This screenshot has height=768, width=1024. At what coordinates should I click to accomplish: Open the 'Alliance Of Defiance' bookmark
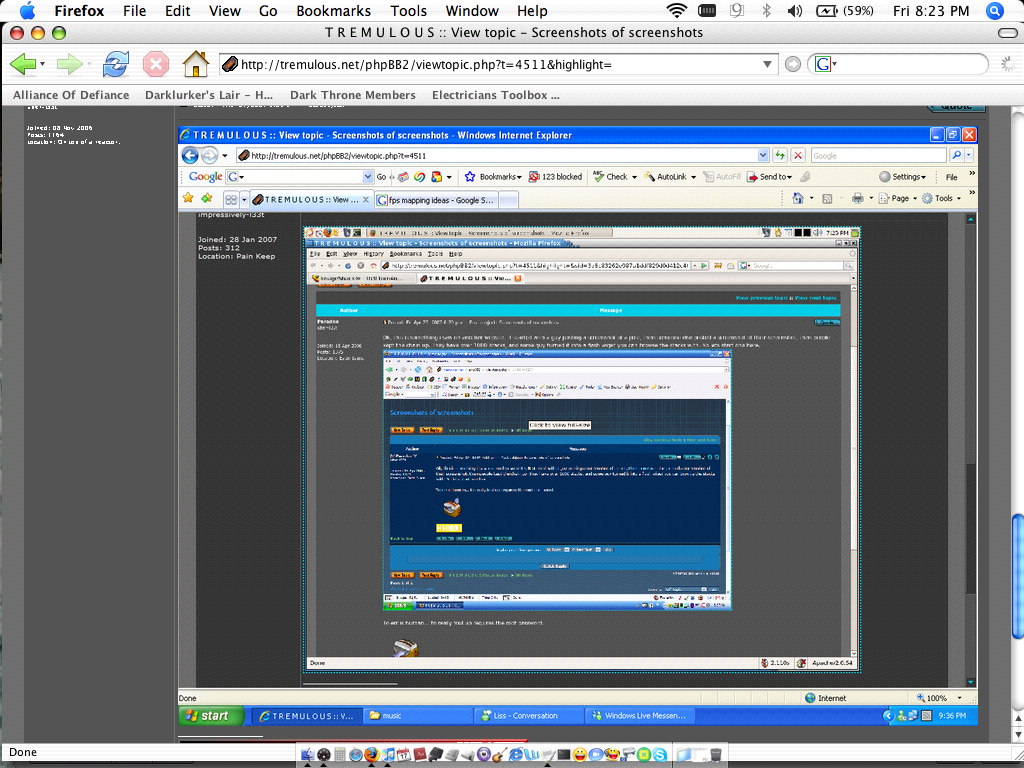(71, 95)
